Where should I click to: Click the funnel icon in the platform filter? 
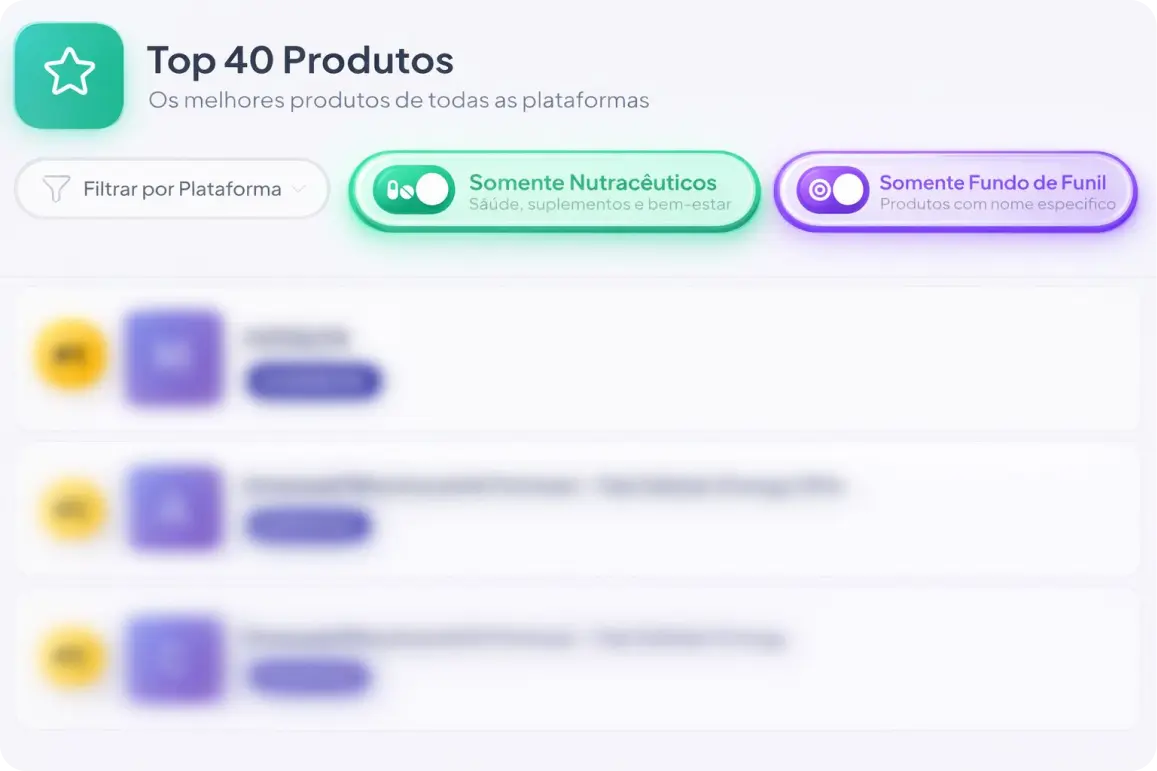pos(57,189)
